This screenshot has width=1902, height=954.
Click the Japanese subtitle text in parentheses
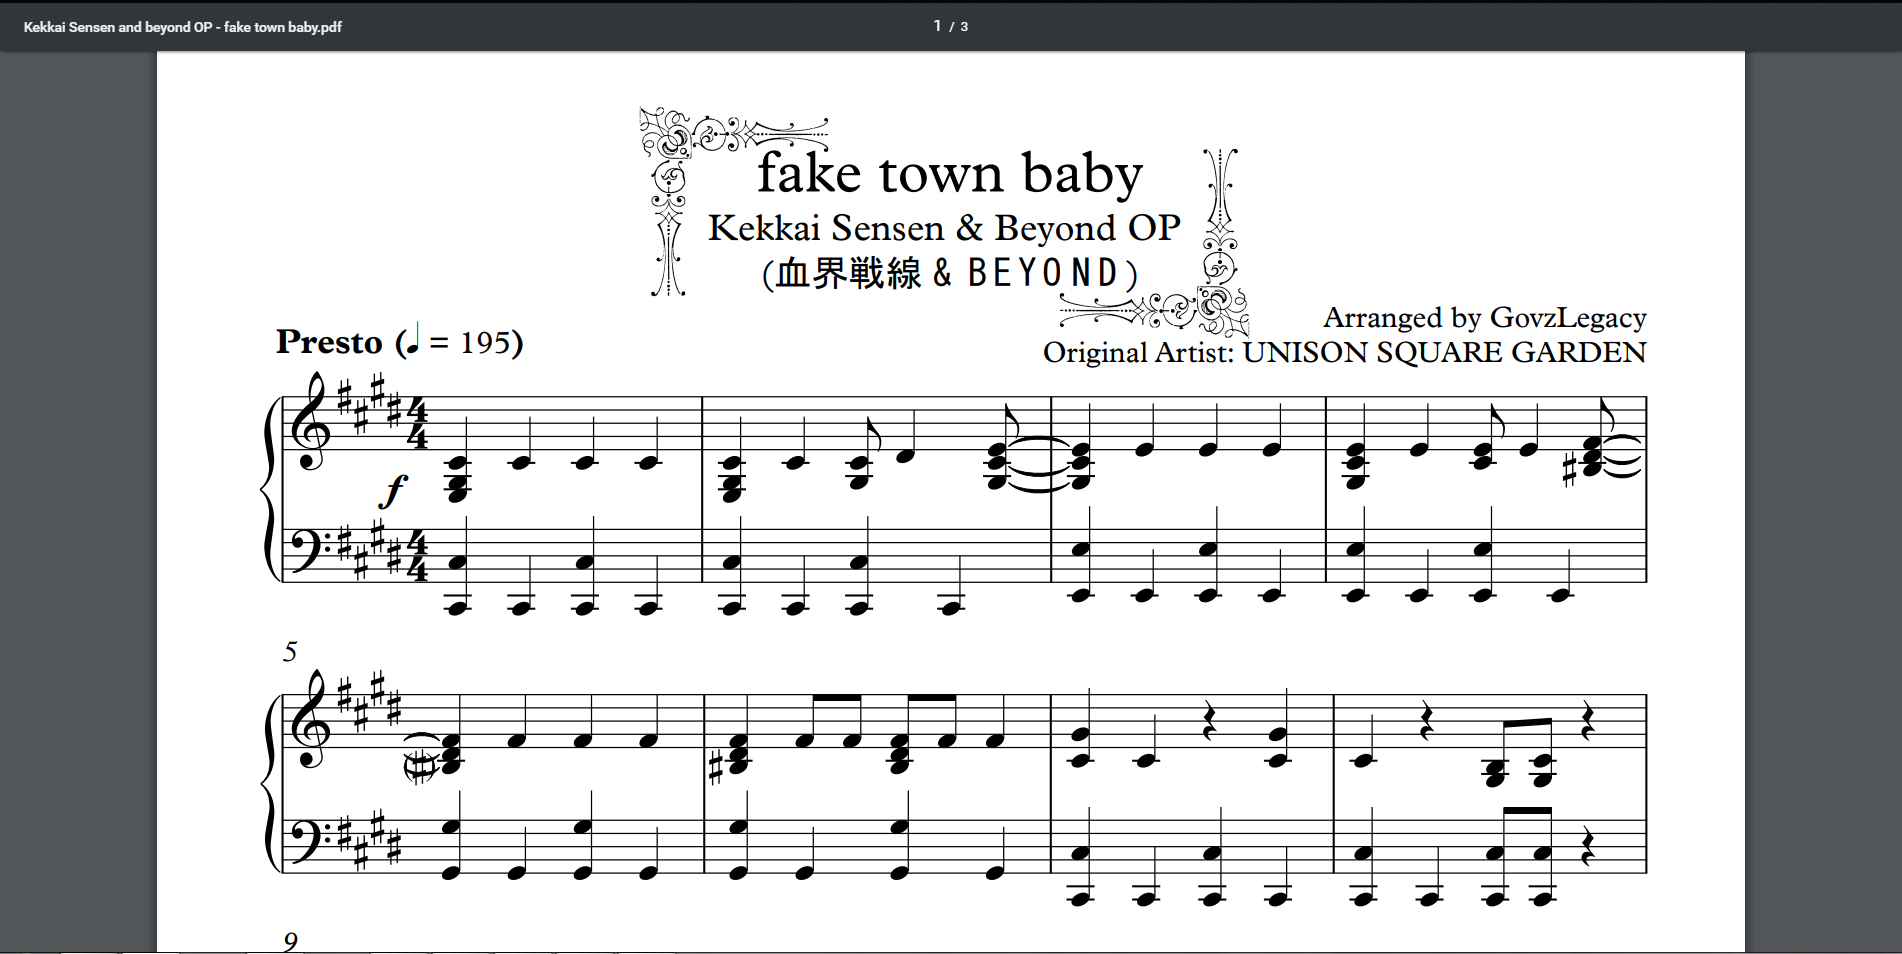coord(949,273)
